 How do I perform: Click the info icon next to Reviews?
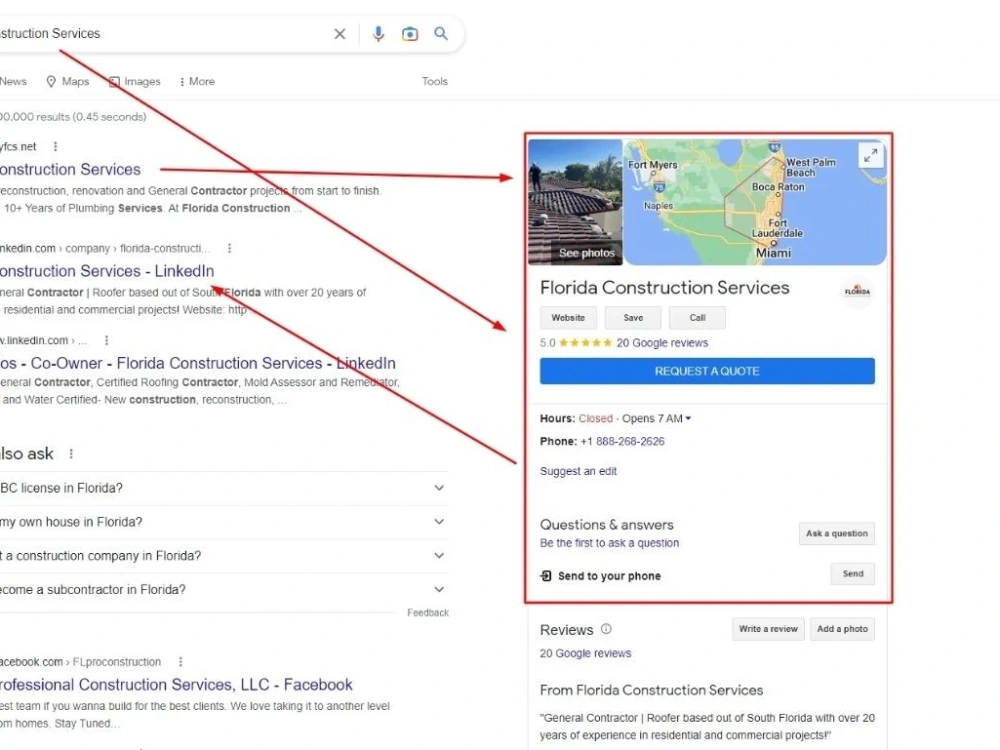point(606,629)
